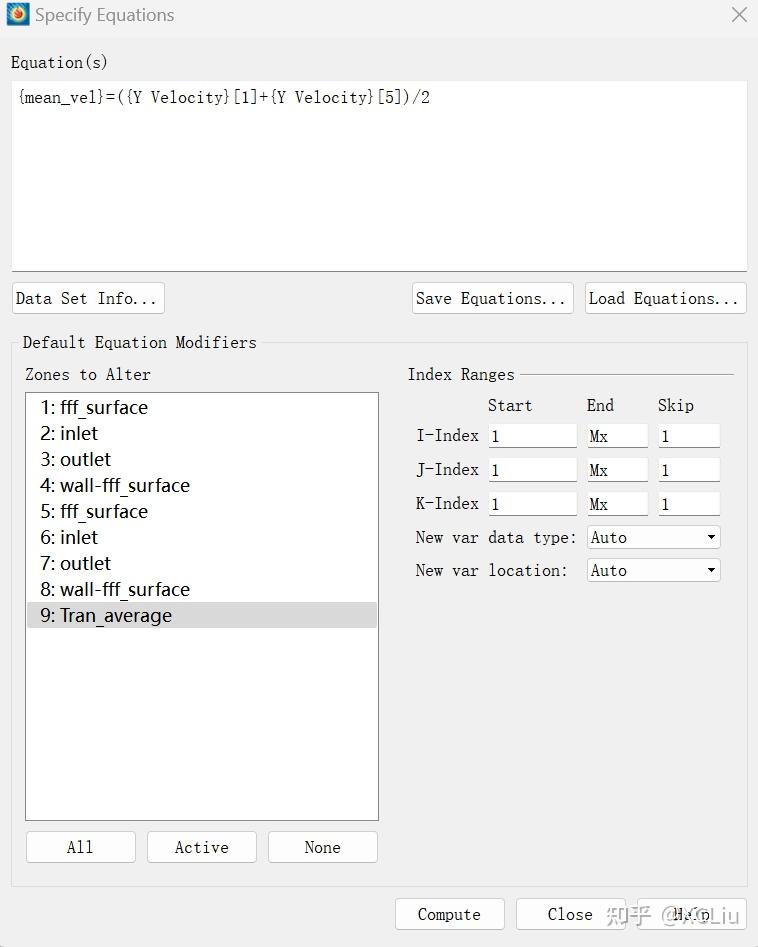Click Load Equations button
This screenshot has width=758, height=947.
coord(665,298)
